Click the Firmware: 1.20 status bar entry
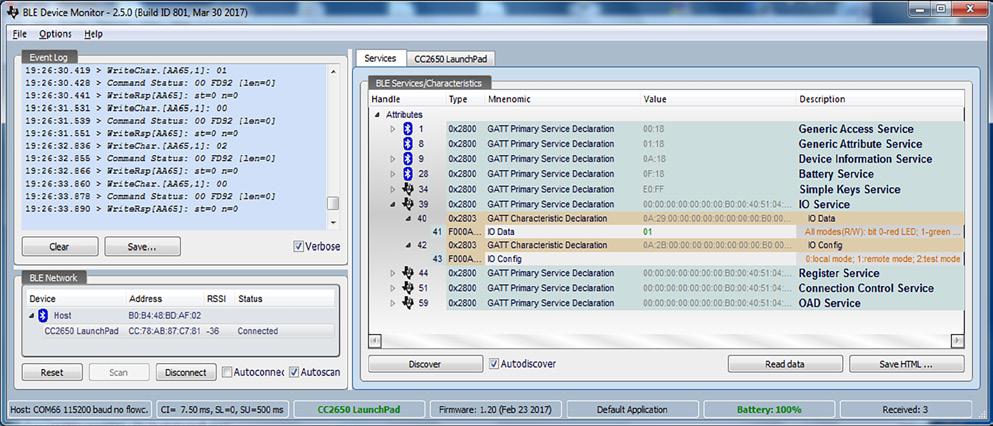 495,410
